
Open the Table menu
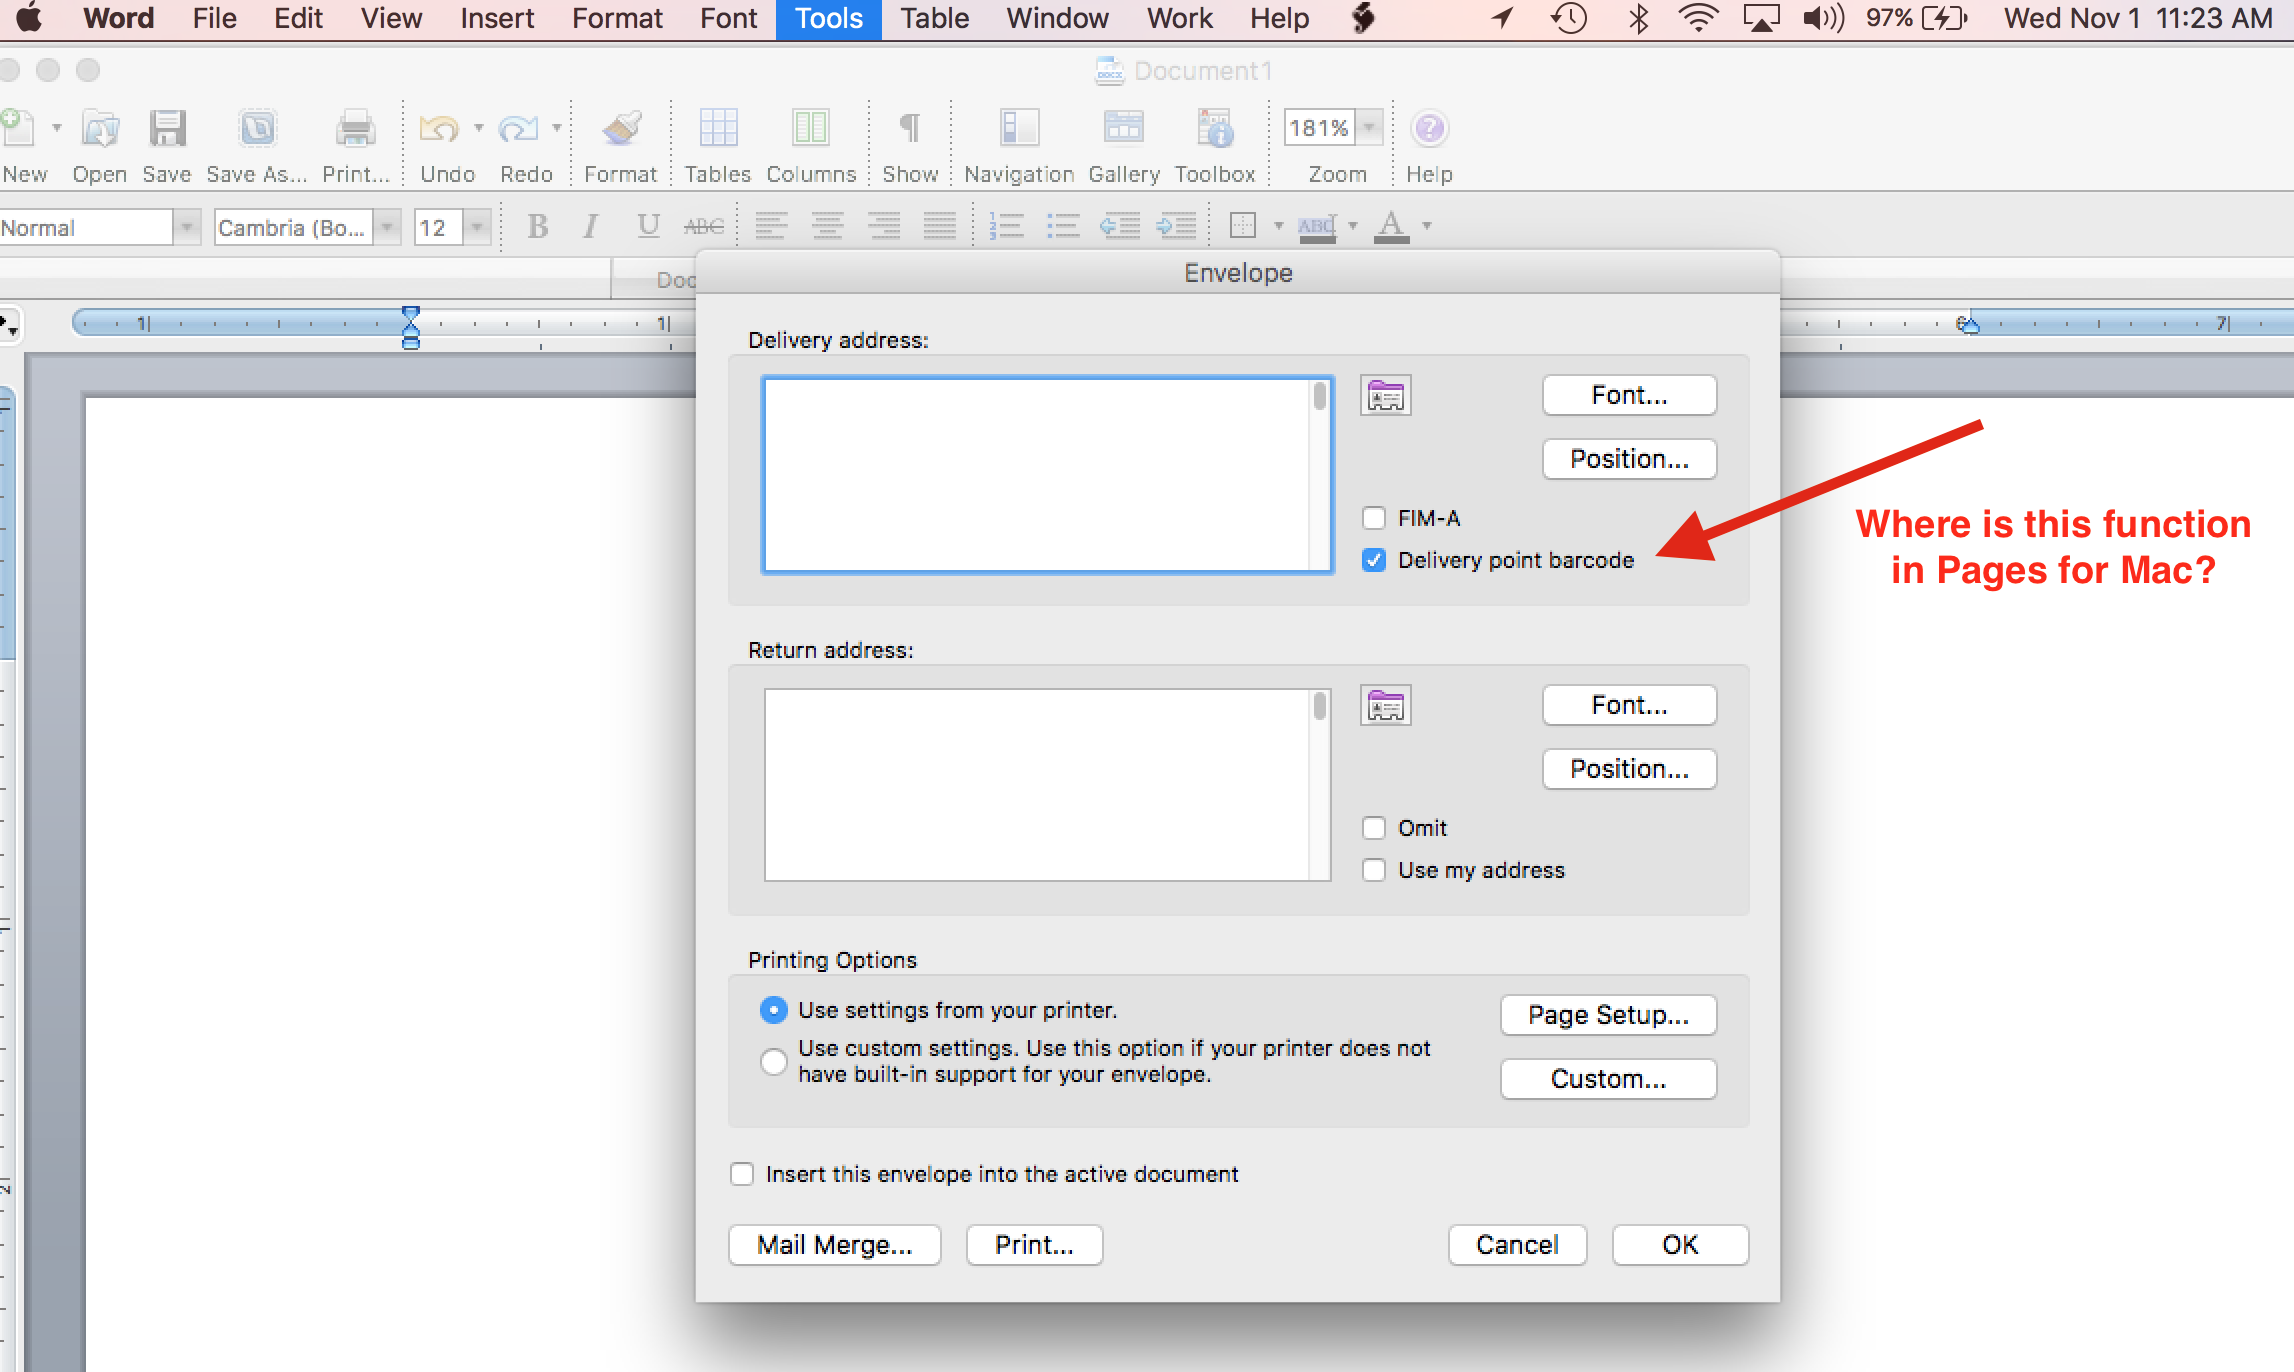[x=934, y=18]
